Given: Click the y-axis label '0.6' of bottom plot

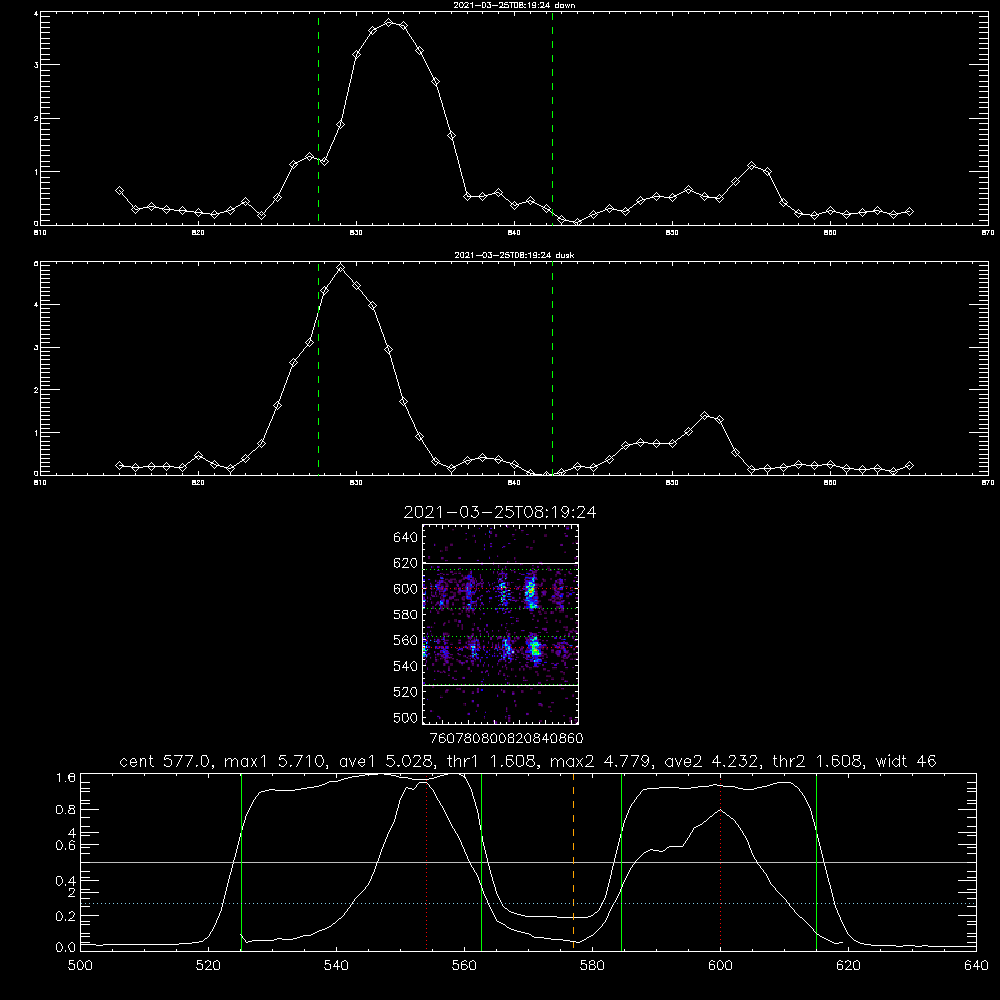Looking at the screenshot, I should click(66, 846).
